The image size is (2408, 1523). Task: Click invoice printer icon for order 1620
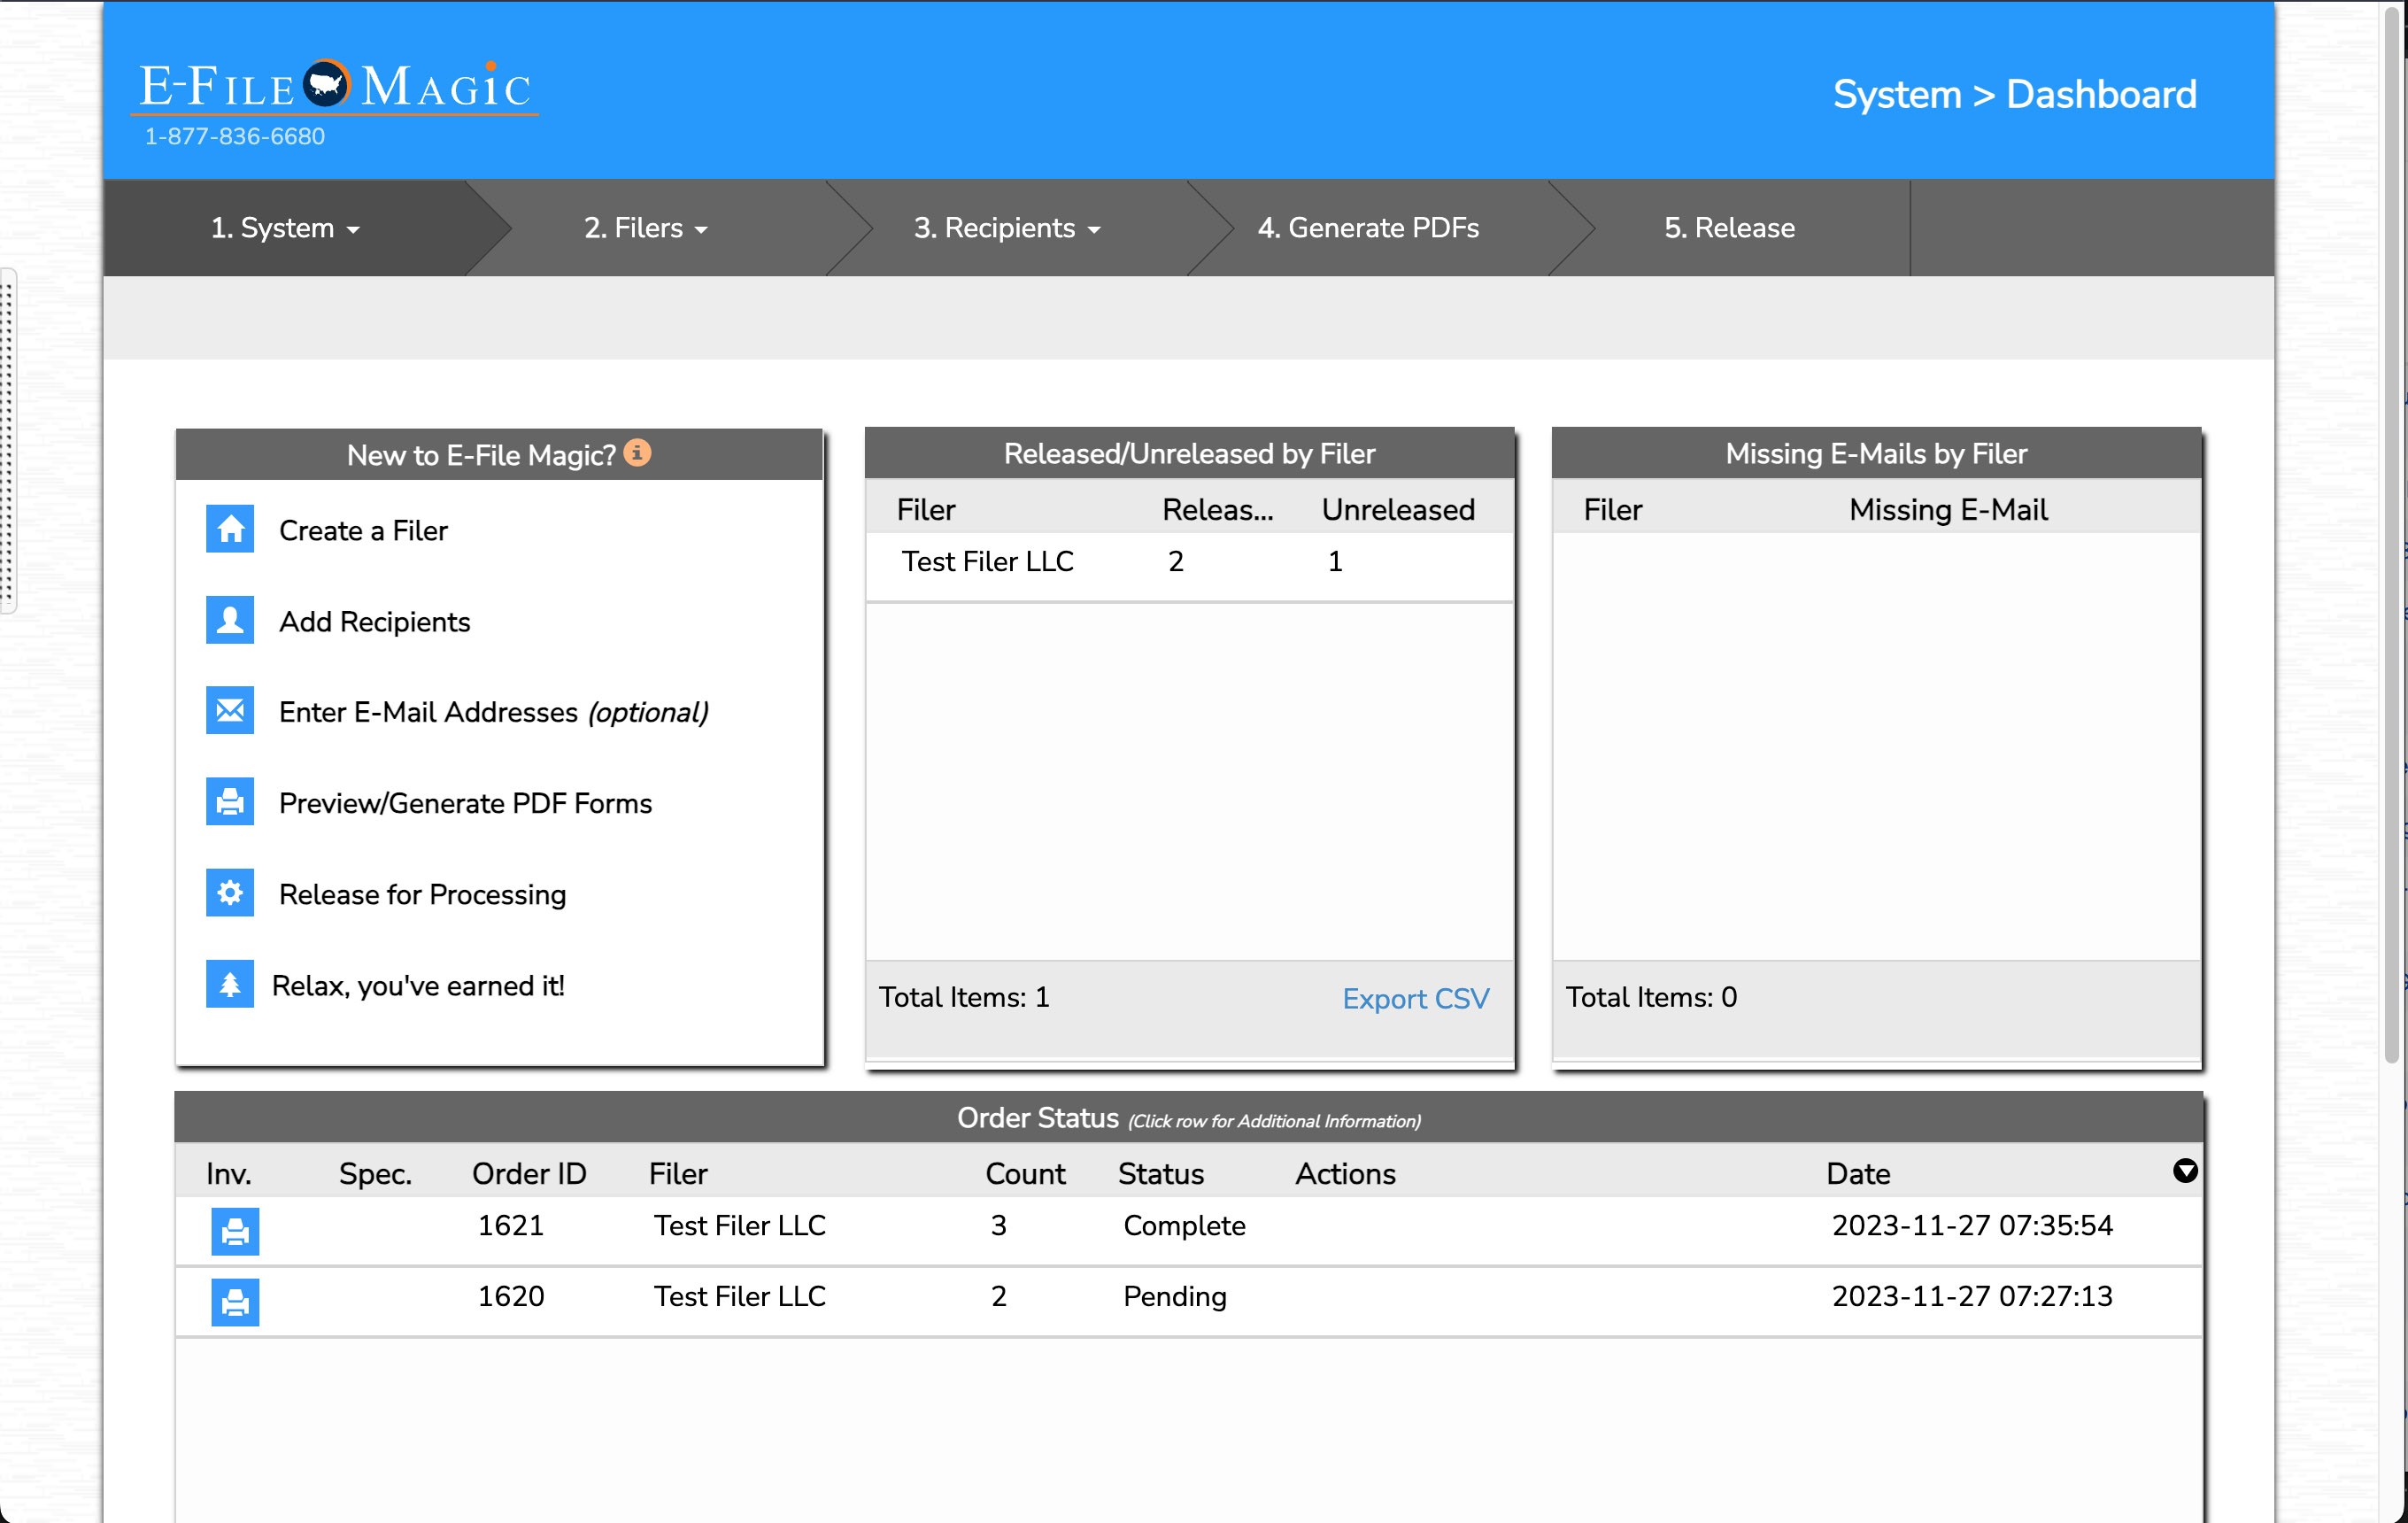235,1302
